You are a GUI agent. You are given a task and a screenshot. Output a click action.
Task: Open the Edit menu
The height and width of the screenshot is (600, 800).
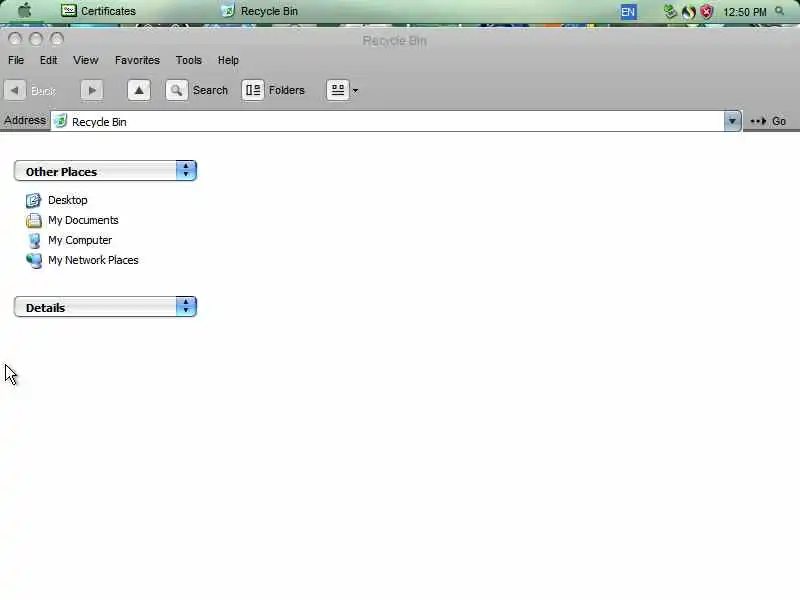point(48,60)
